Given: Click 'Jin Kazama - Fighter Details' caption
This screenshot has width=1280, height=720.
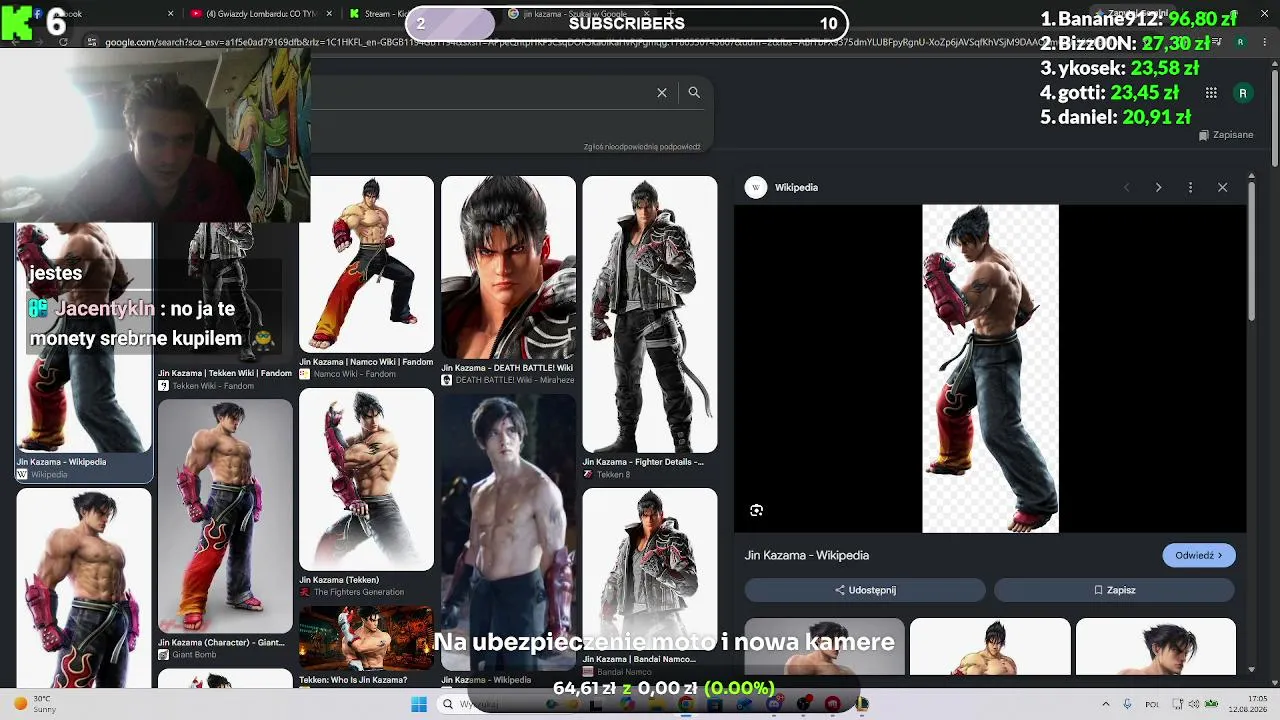Looking at the screenshot, I should point(643,462).
